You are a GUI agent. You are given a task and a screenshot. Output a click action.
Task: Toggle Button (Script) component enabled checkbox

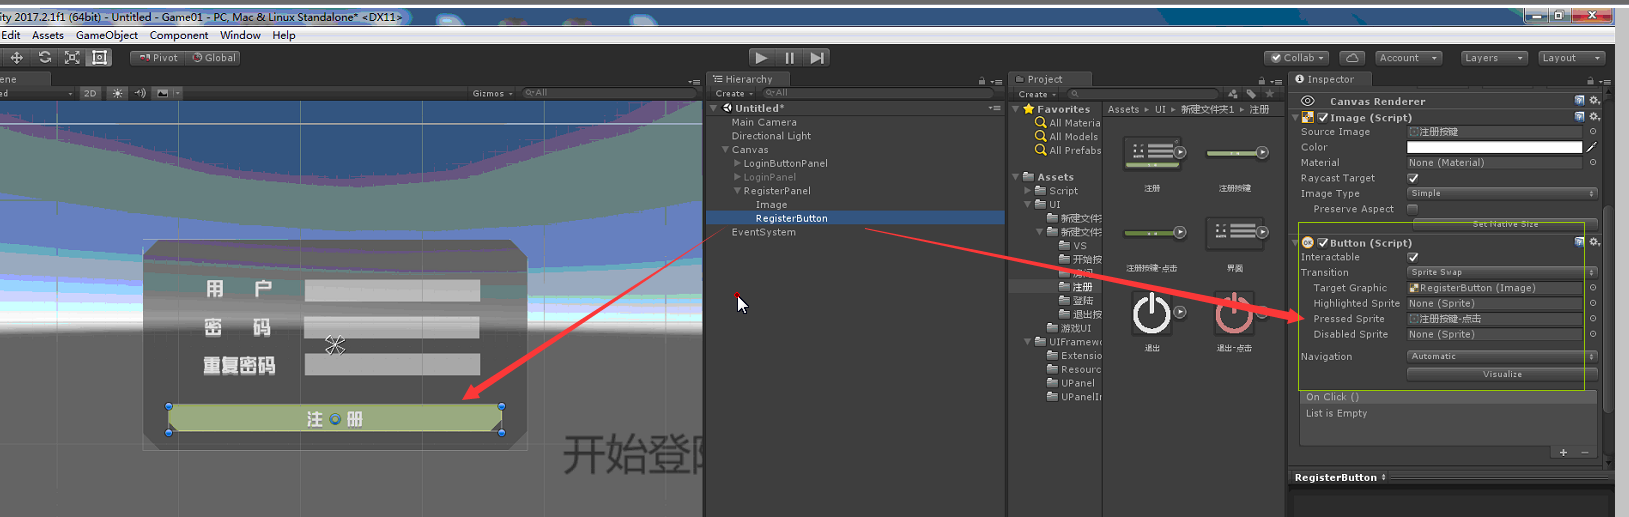[x=1323, y=243]
